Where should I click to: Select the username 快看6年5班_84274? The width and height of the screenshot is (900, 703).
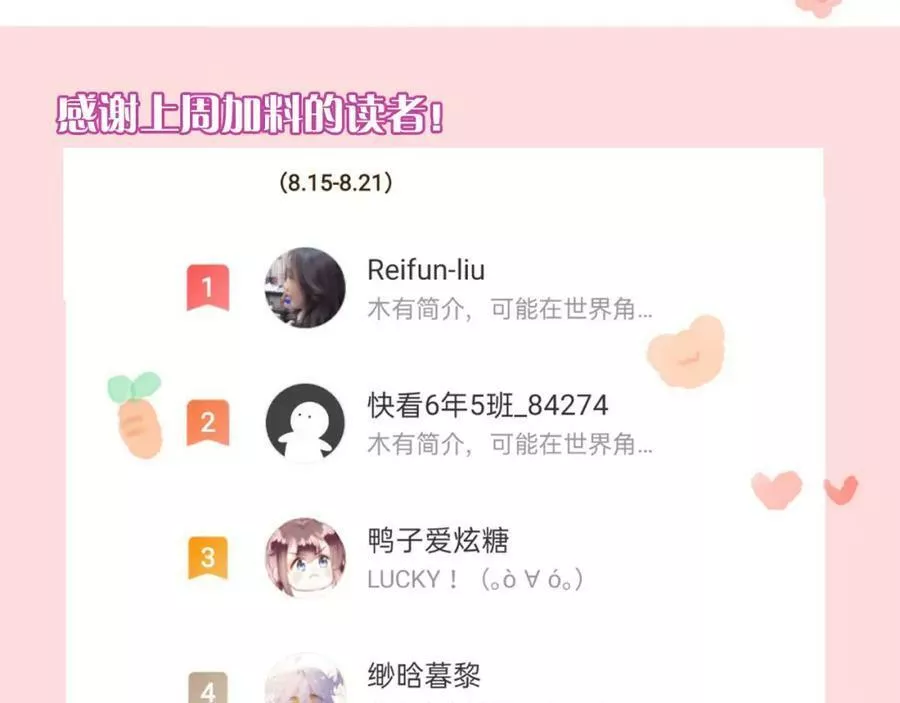pyautogui.click(x=487, y=405)
